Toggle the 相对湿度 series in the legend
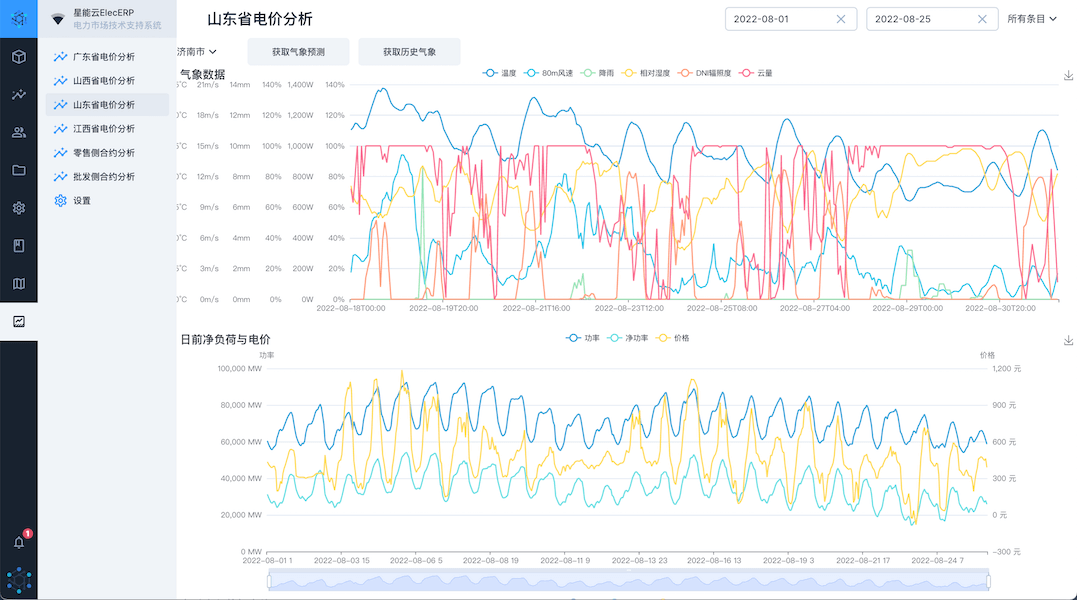 coord(646,73)
